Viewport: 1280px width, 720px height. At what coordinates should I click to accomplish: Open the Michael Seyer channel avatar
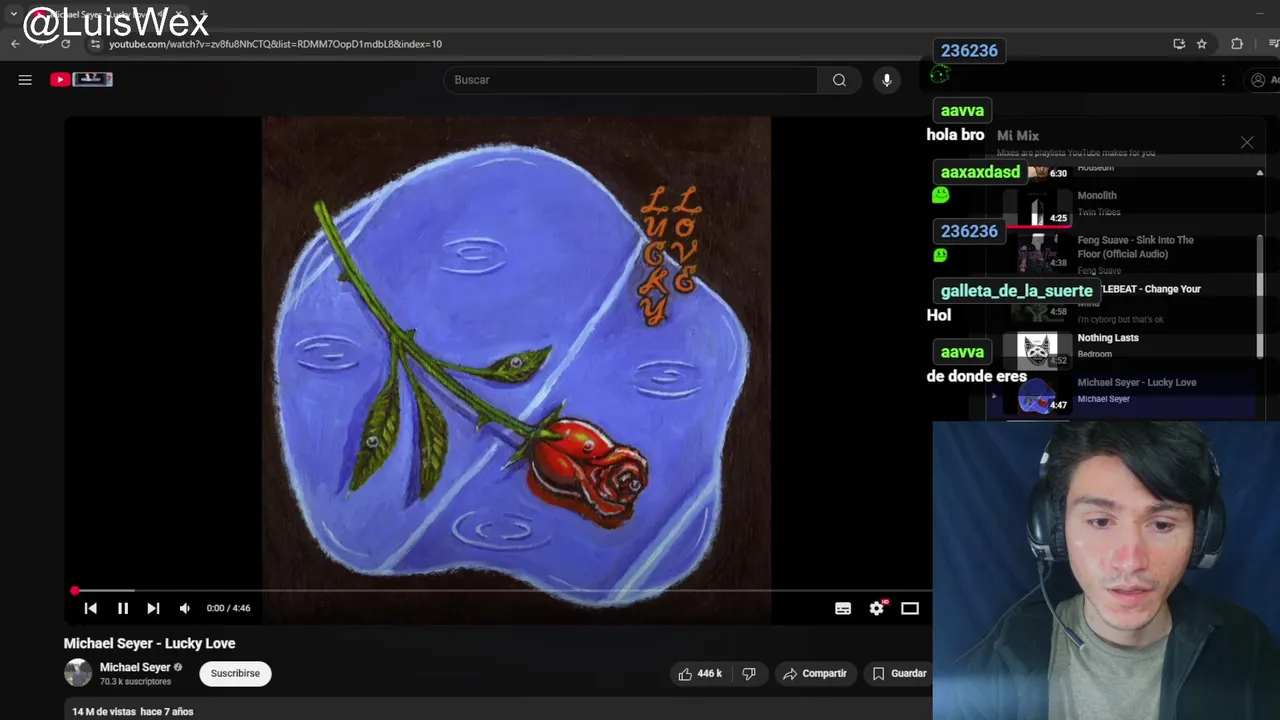click(x=78, y=673)
